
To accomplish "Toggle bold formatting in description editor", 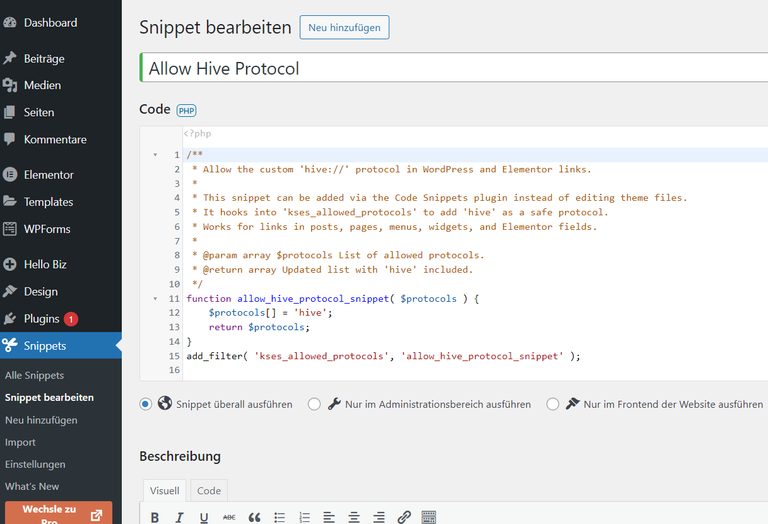I will (155, 517).
